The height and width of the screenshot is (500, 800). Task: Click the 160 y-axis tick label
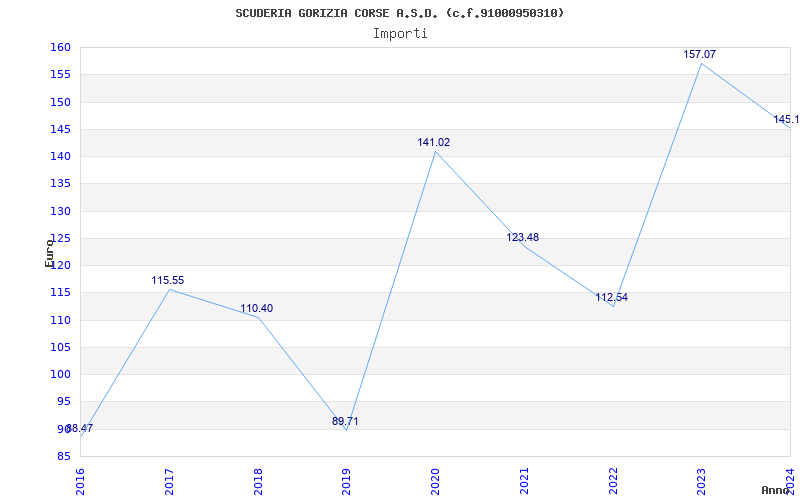pos(60,47)
